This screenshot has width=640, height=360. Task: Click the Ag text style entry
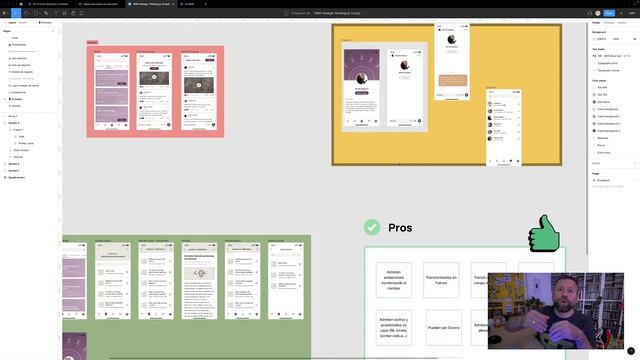(x=611, y=56)
